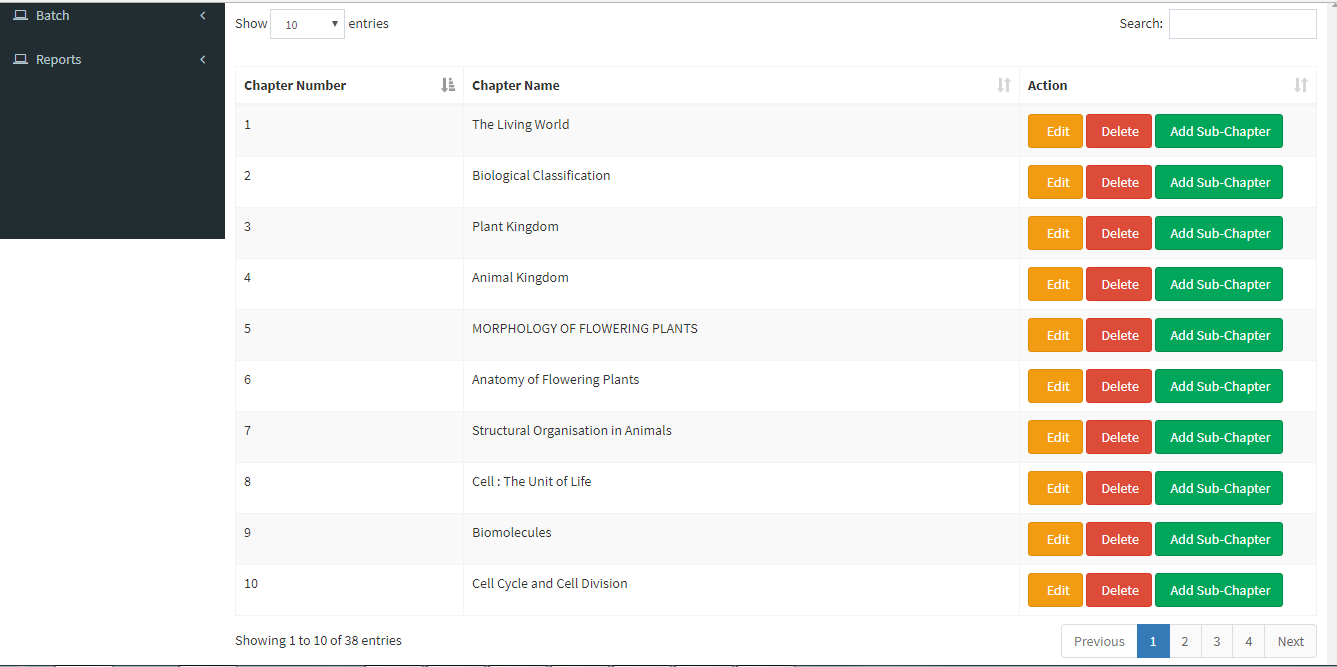Add Sub-Chapter to Biomolecules
Viewport: 1337px width, 667px height.
pyautogui.click(x=1218, y=539)
